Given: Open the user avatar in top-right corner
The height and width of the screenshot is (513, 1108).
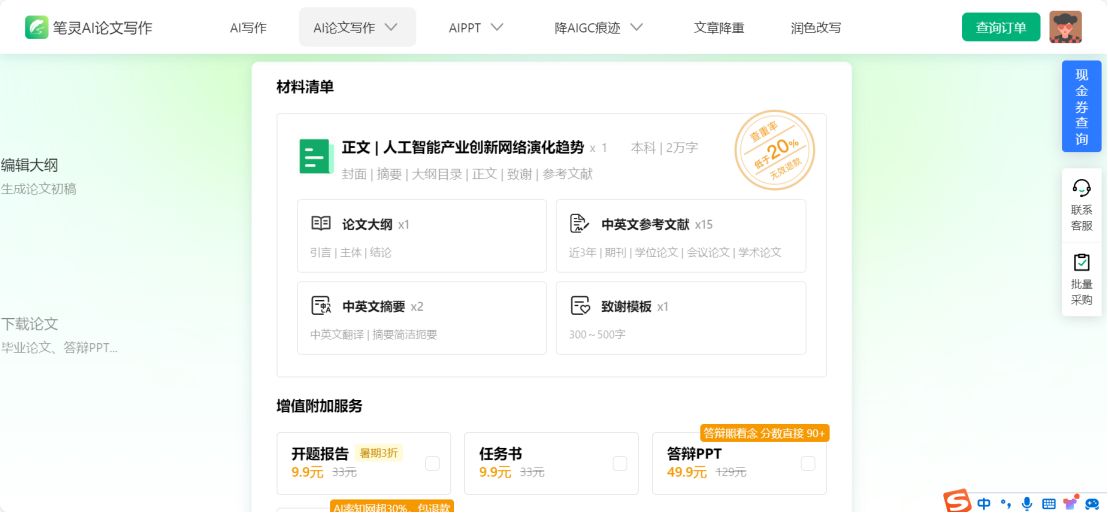Looking at the screenshot, I should pos(1065,27).
